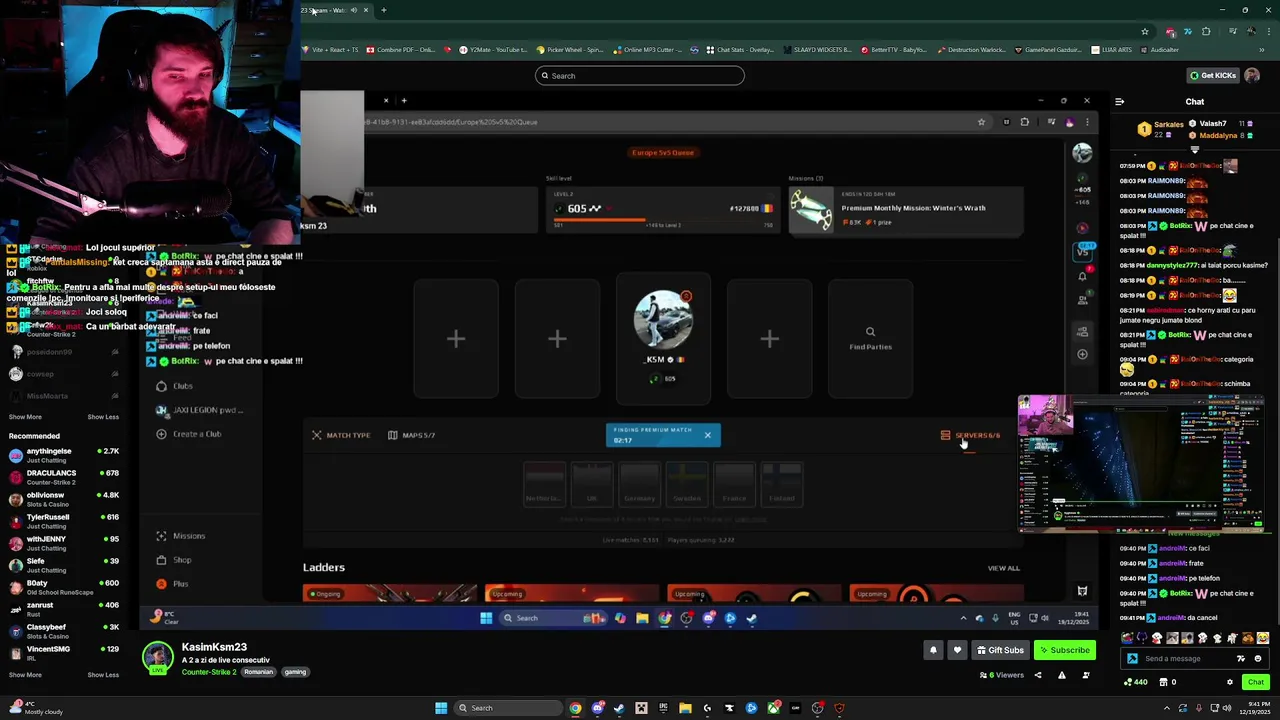Click VIEW ALL ladders link
Screen dimensions: 1280x720
pos(1003,568)
